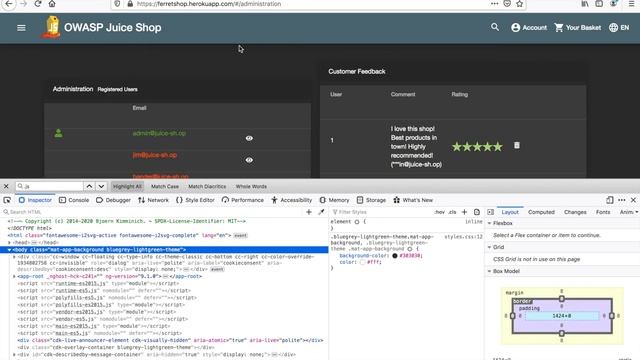
Task: Delete the 'I love this shop!' feedback
Action: tap(517, 145)
